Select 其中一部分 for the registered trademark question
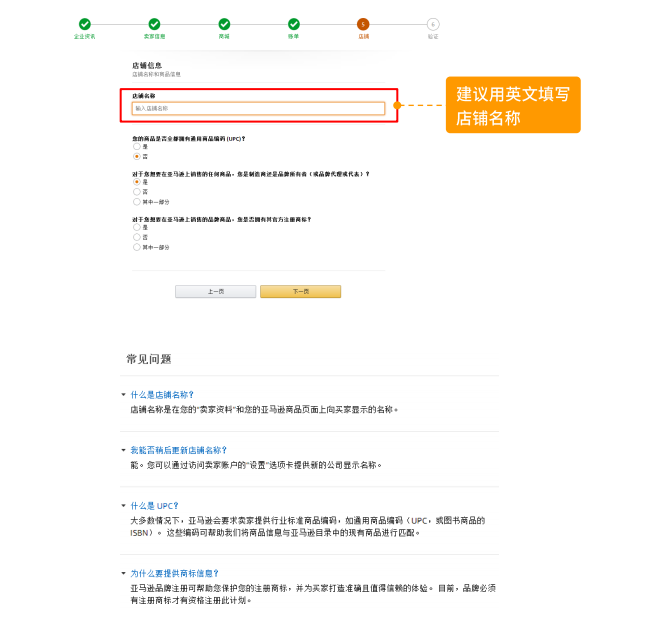This screenshot has height=635, width=667. (x=136, y=246)
